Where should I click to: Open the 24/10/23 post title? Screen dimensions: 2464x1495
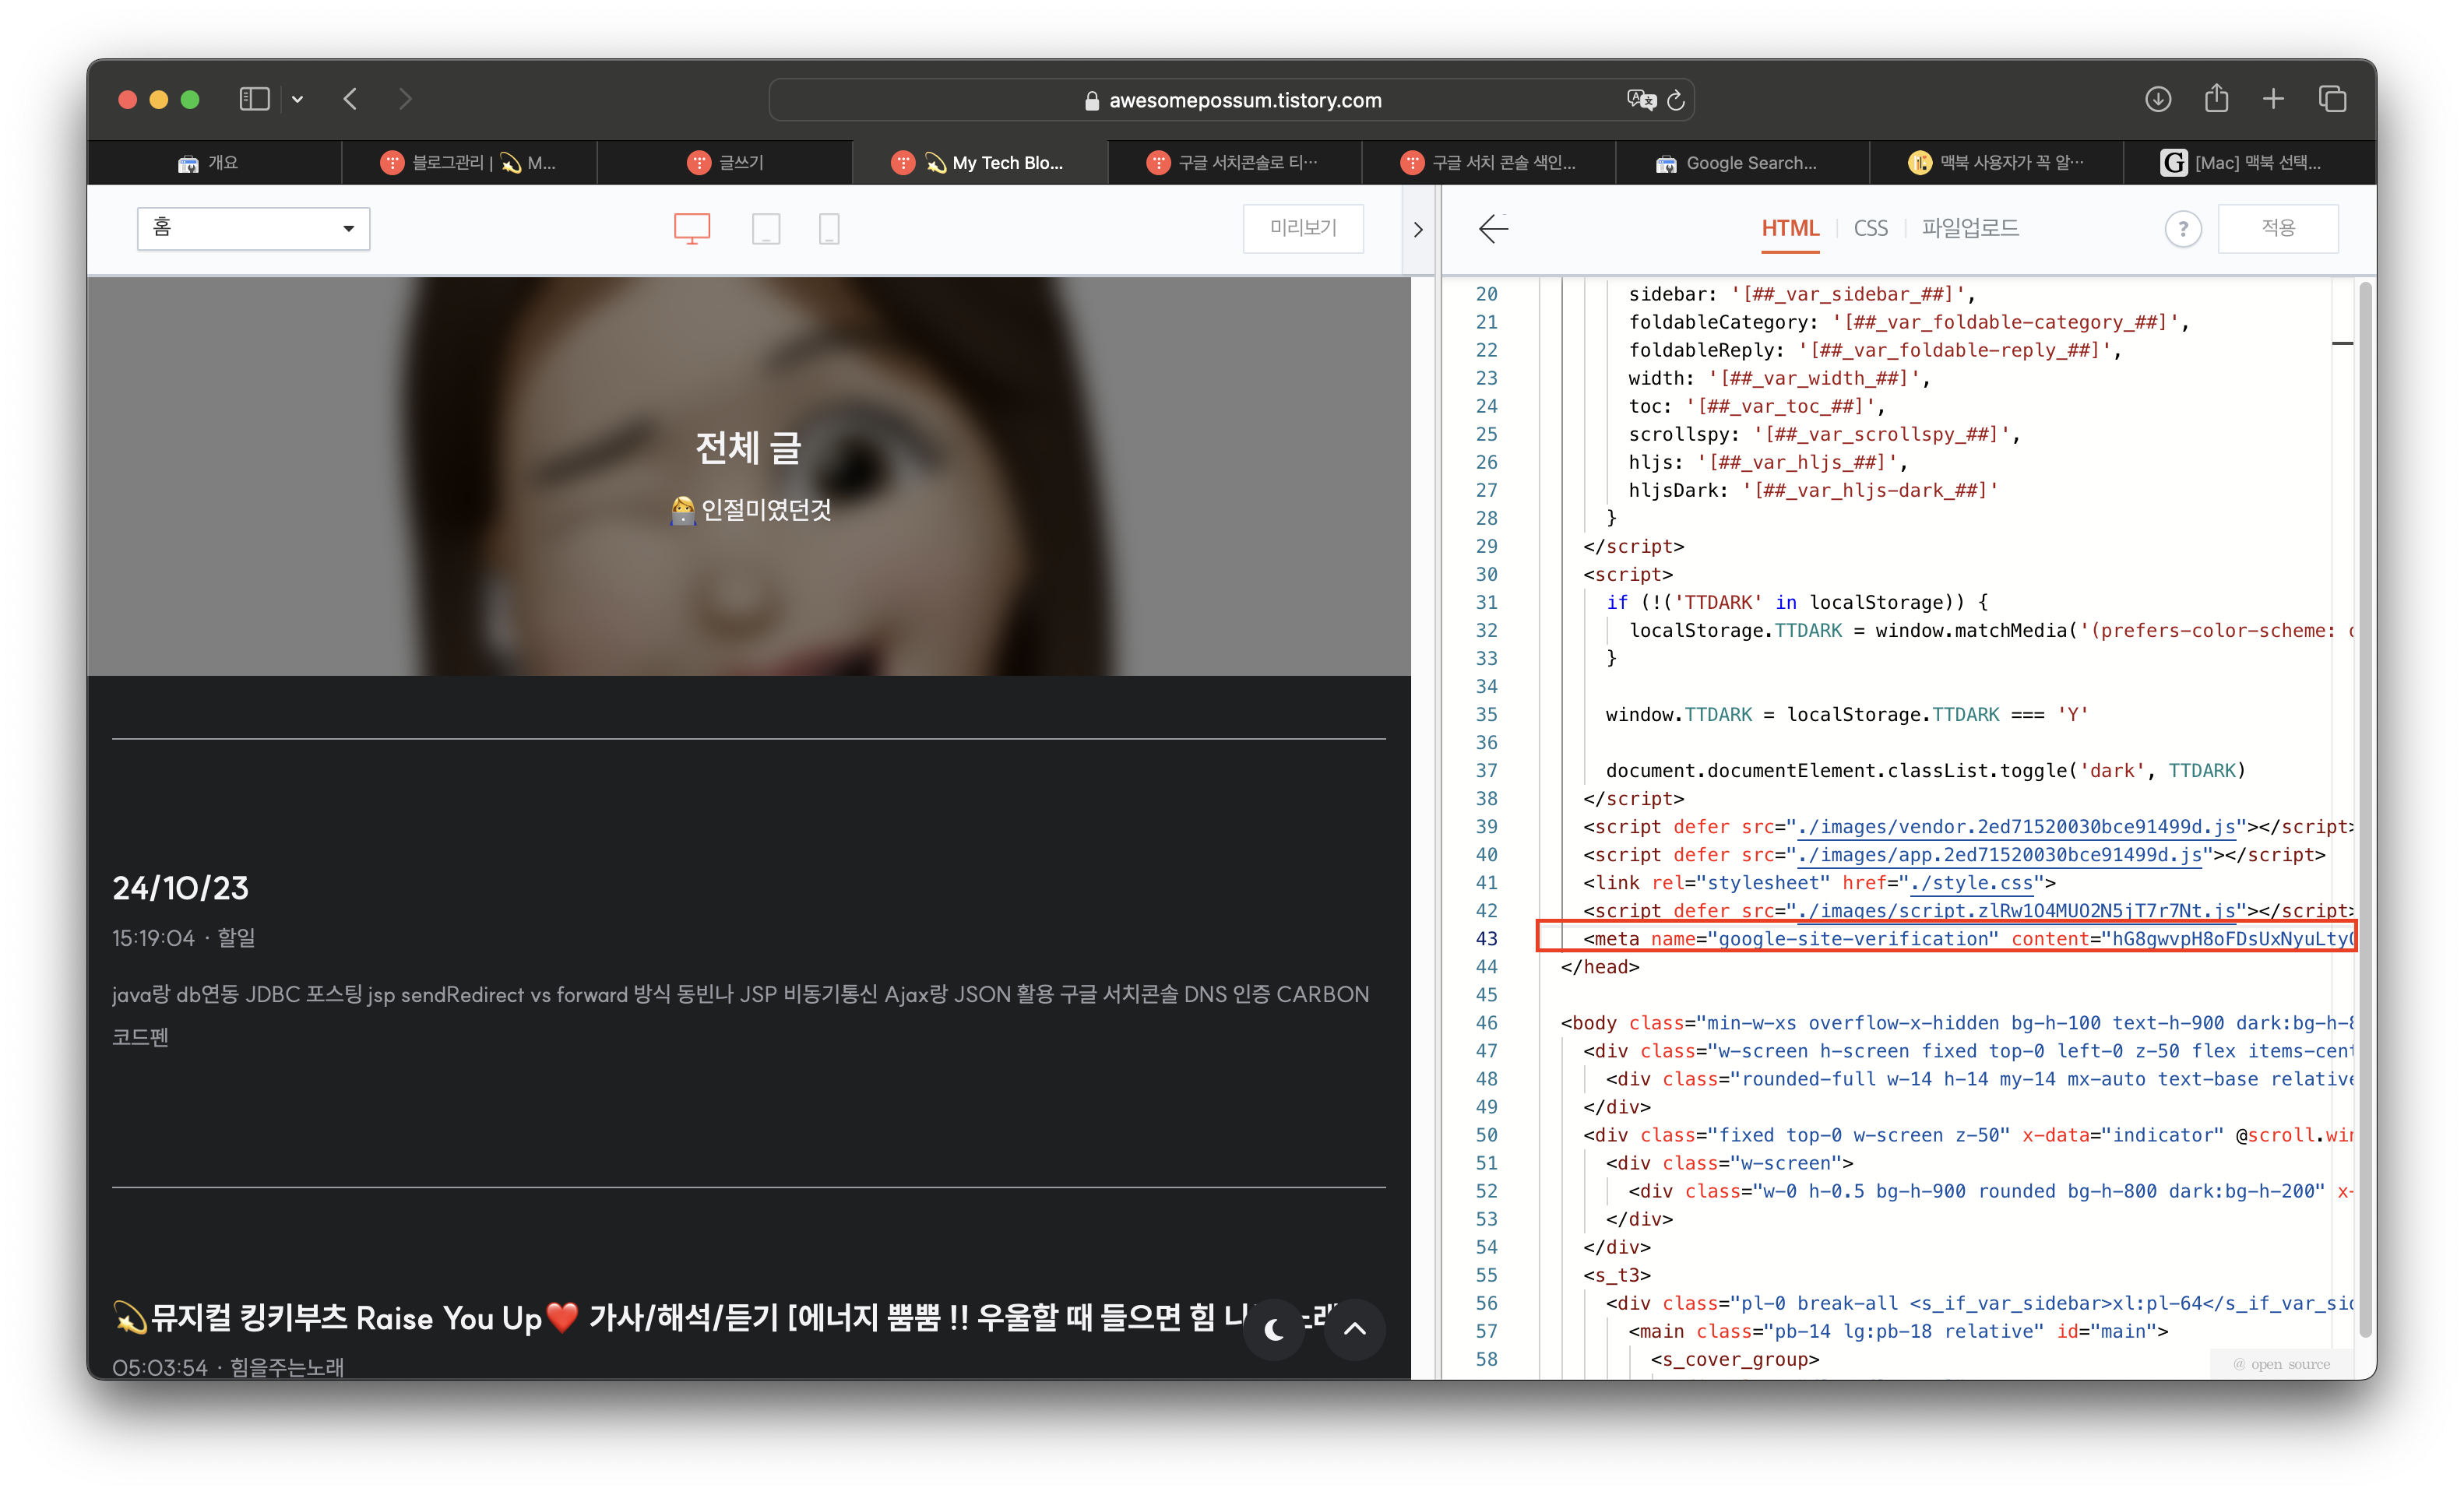pos(180,888)
